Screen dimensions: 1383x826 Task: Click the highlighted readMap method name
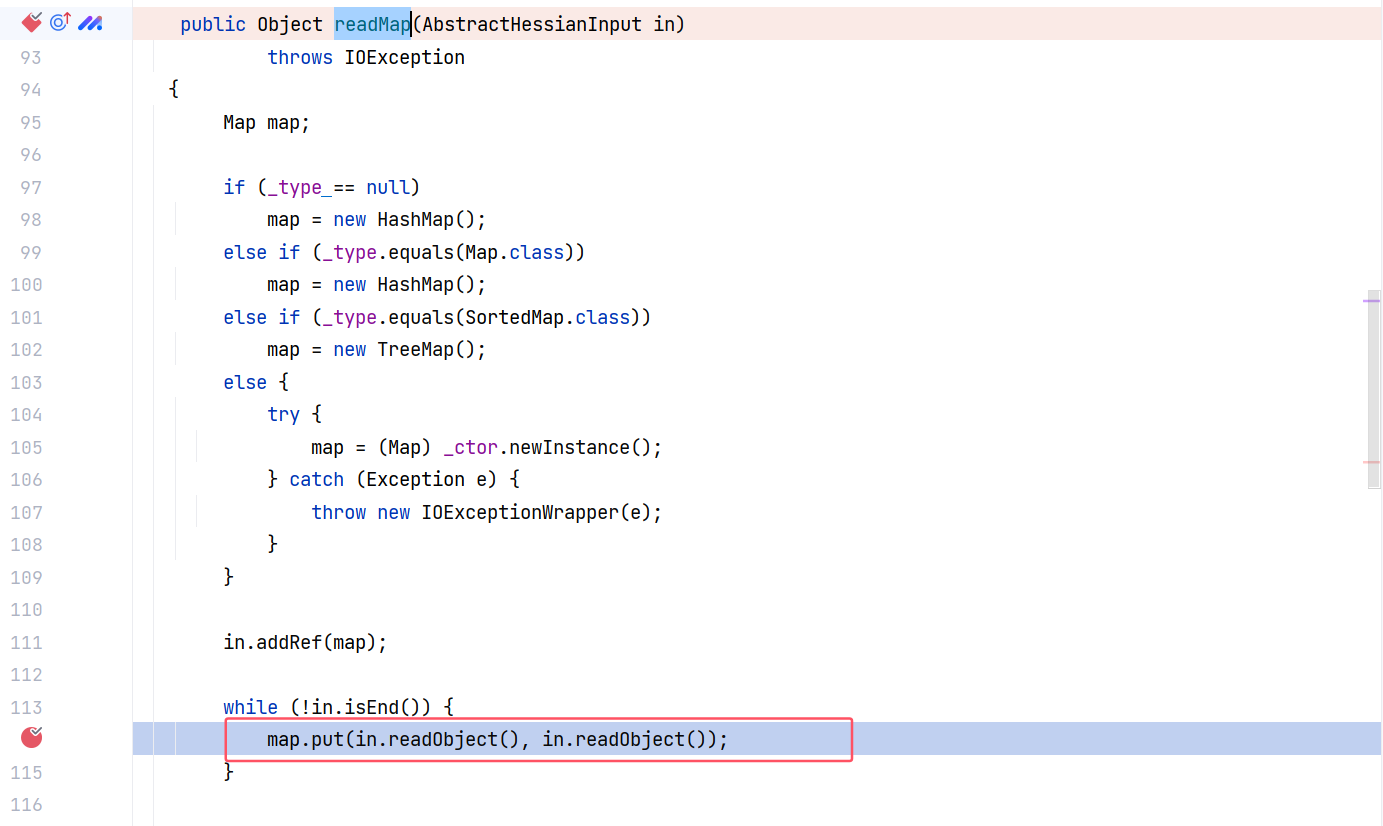(x=372, y=24)
